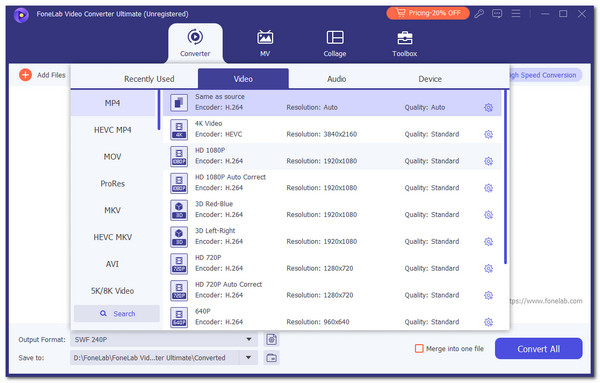The width and height of the screenshot is (600, 383).
Task: Expand the Output Format dropdown
Action: point(249,339)
